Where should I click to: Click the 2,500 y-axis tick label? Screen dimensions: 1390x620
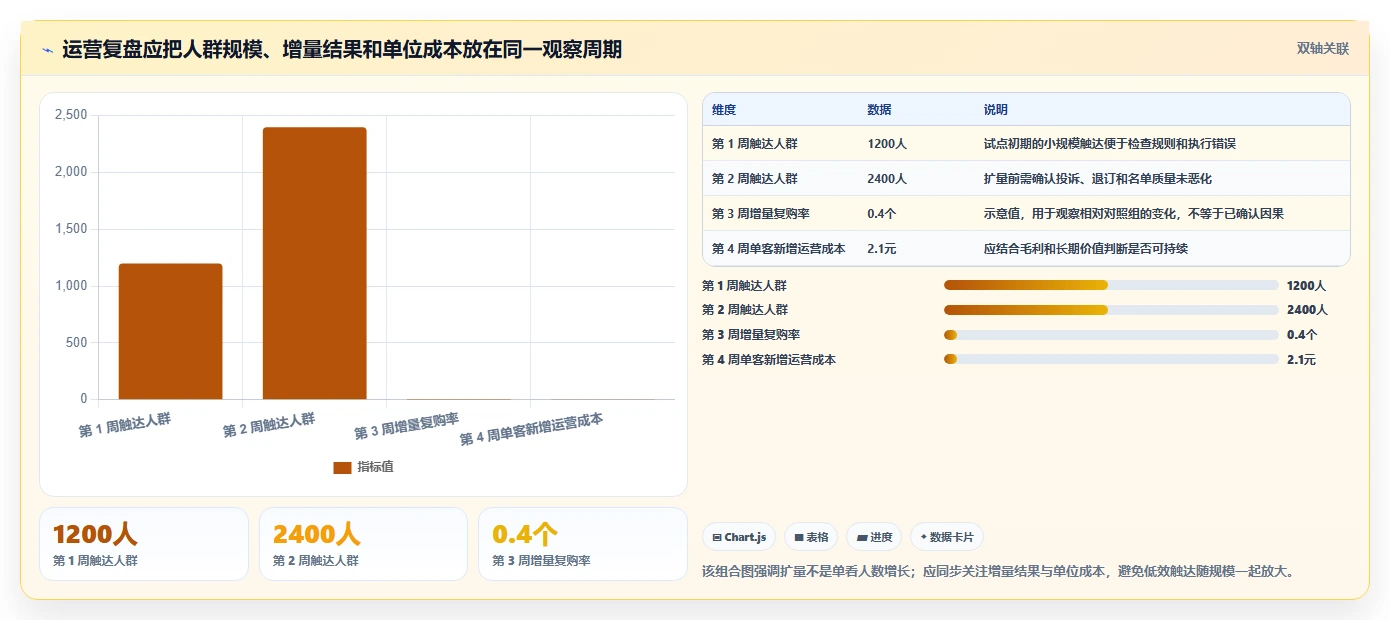tap(70, 115)
